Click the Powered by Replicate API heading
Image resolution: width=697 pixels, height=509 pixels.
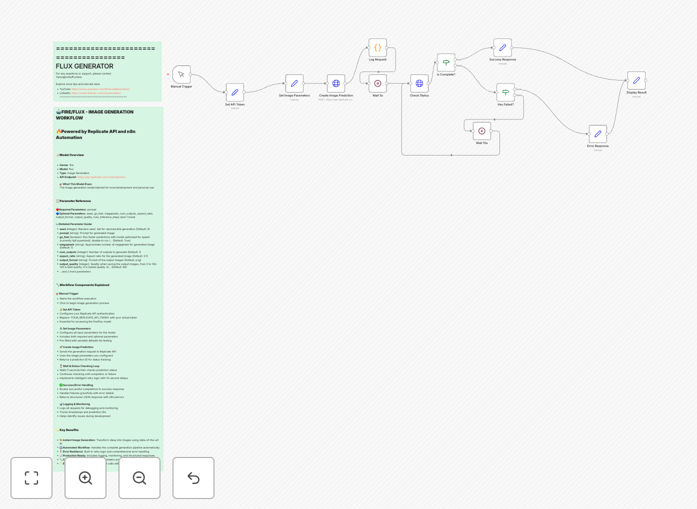tap(96, 134)
